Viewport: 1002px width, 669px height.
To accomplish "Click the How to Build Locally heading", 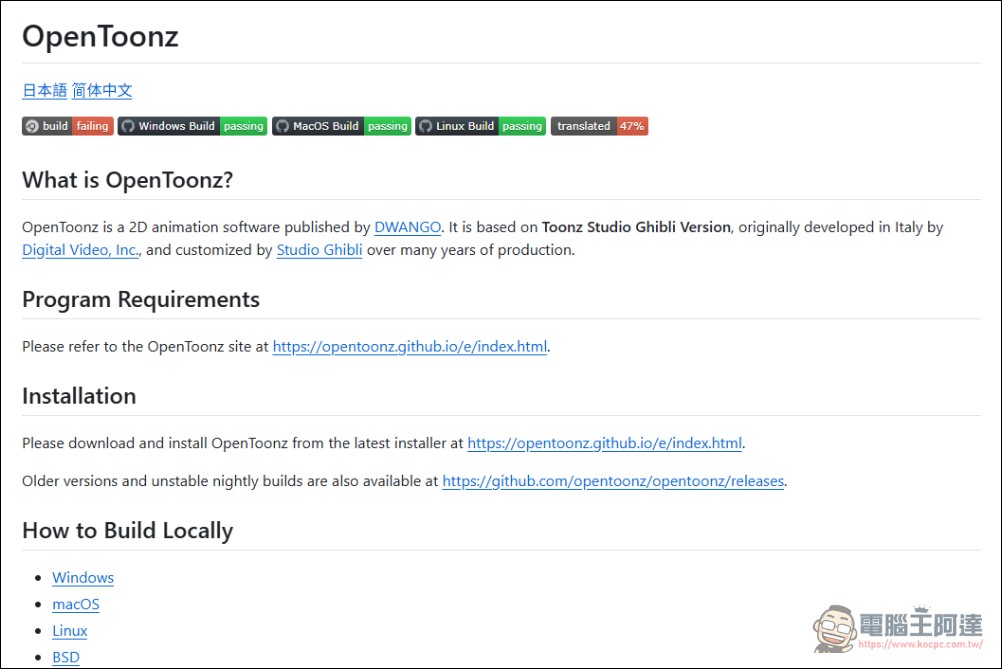I will (128, 530).
